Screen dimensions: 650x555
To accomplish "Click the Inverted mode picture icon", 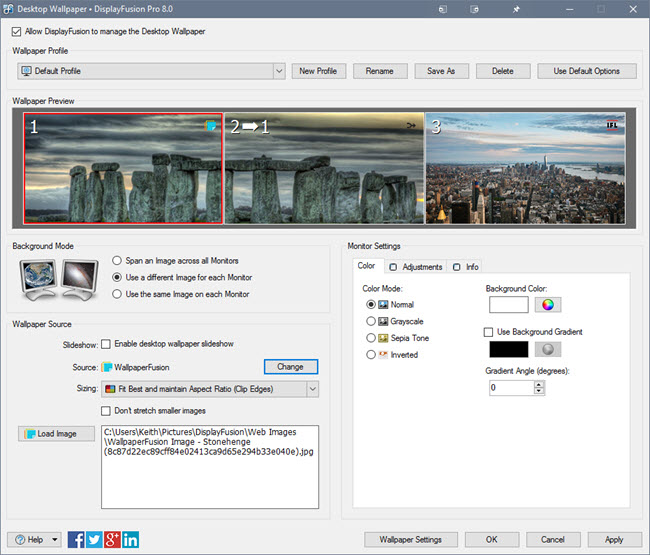I will click(383, 355).
